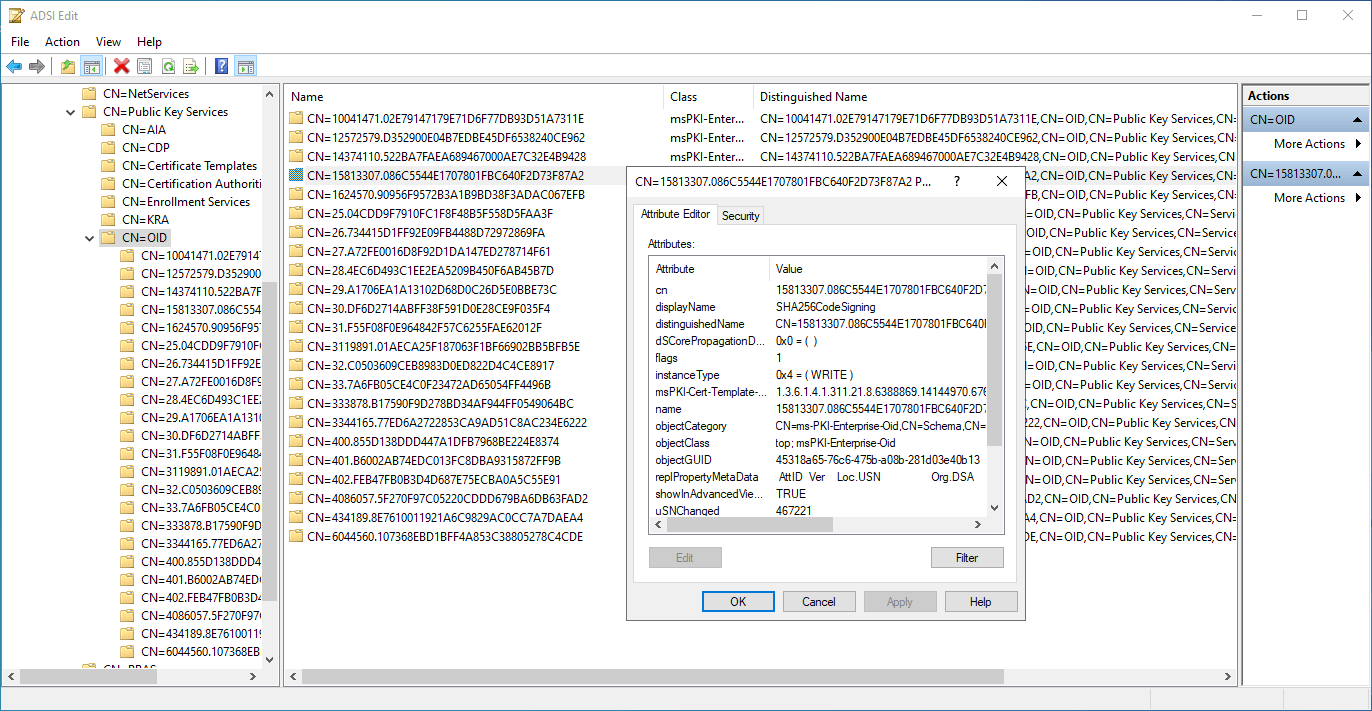Select CN=Certificate Templates in the tree
1372x711 pixels.
[189, 166]
